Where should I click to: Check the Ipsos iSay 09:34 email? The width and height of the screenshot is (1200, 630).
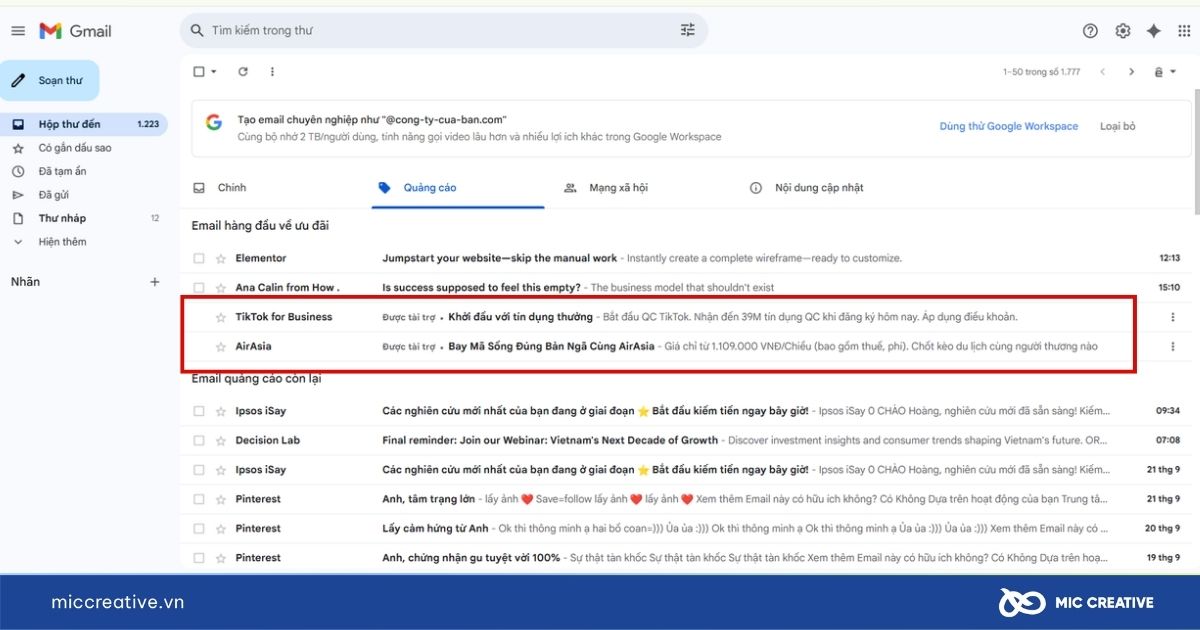198,411
